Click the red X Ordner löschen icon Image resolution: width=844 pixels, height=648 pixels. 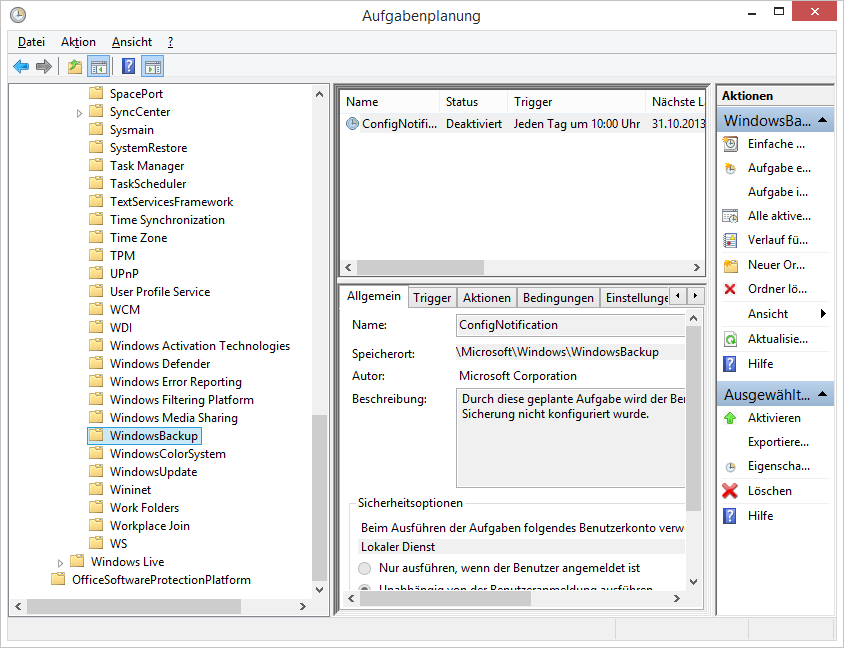pyautogui.click(x=730, y=289)
